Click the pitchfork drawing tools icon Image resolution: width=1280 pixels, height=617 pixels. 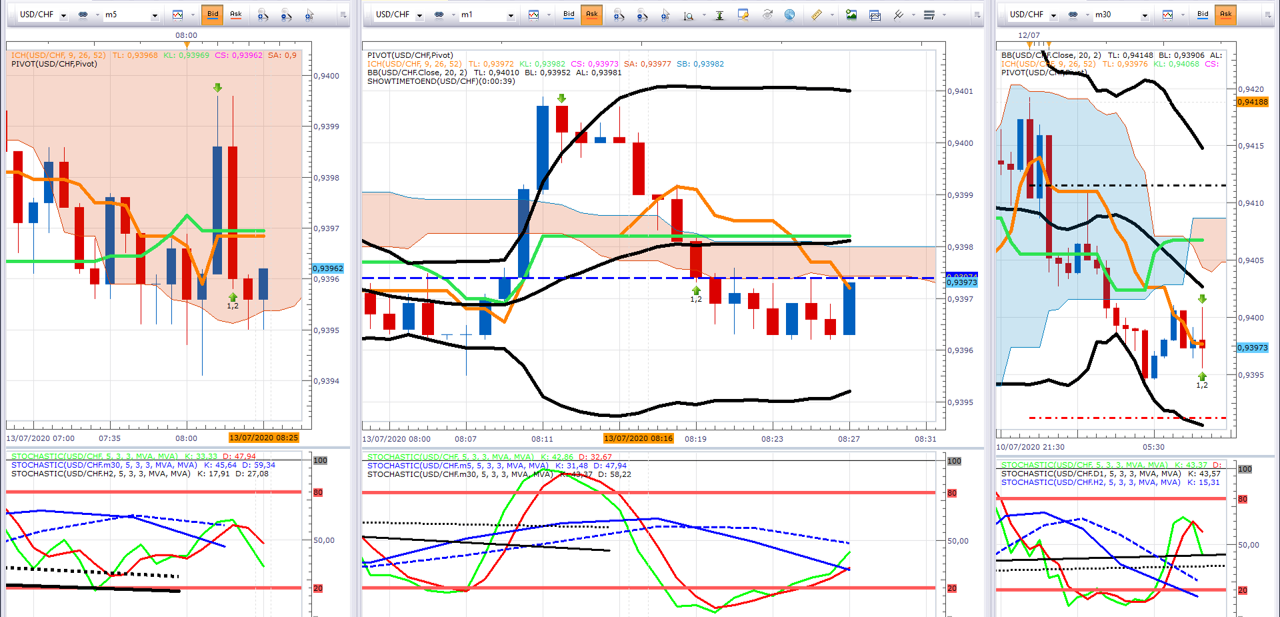[898, 15]
